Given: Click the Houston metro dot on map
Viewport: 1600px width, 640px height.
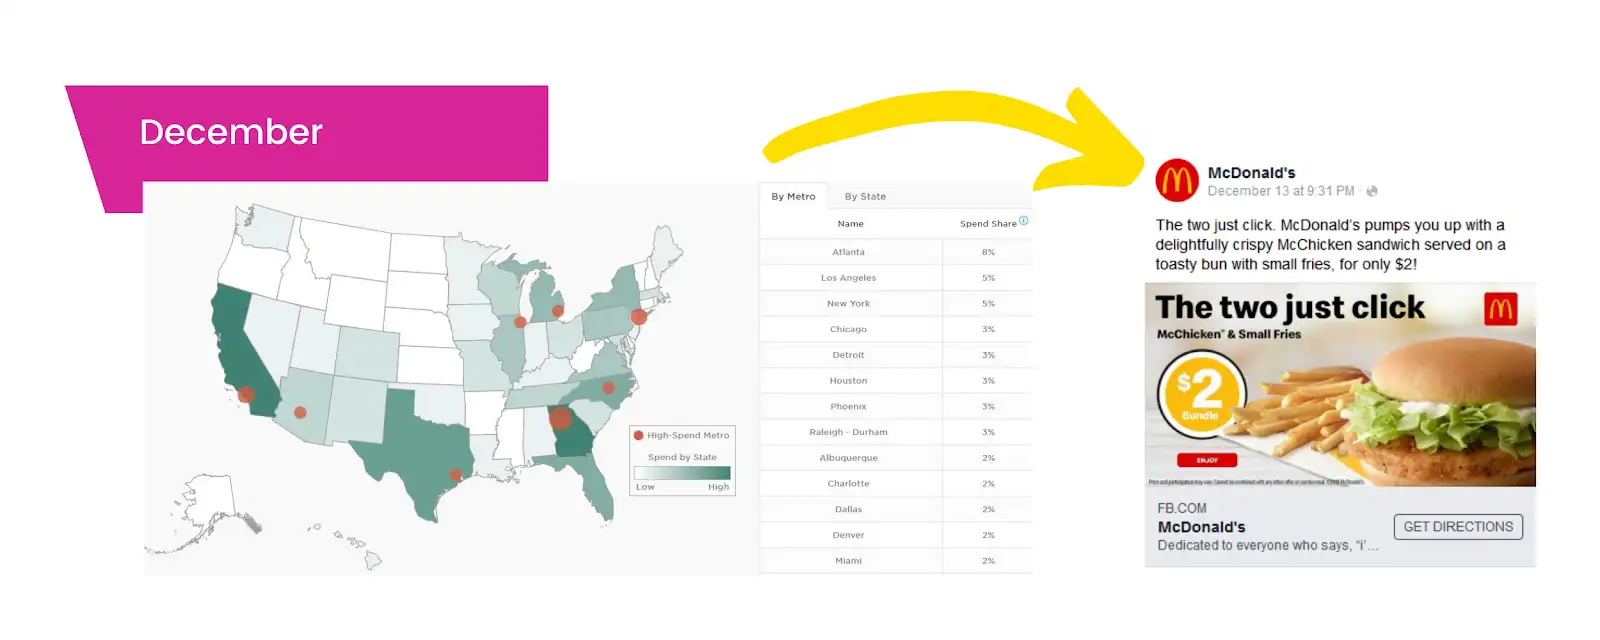Looking at the screenshot, I should (x=455, y=475).
